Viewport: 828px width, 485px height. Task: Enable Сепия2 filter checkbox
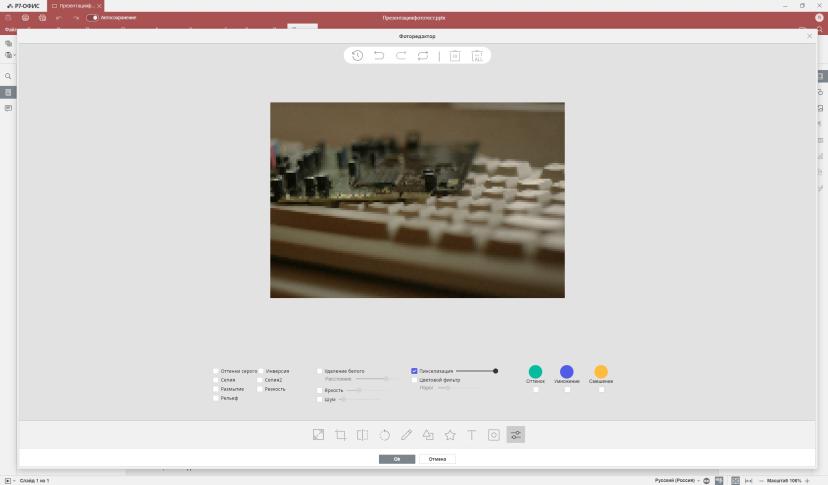click(x=260, y=380)
